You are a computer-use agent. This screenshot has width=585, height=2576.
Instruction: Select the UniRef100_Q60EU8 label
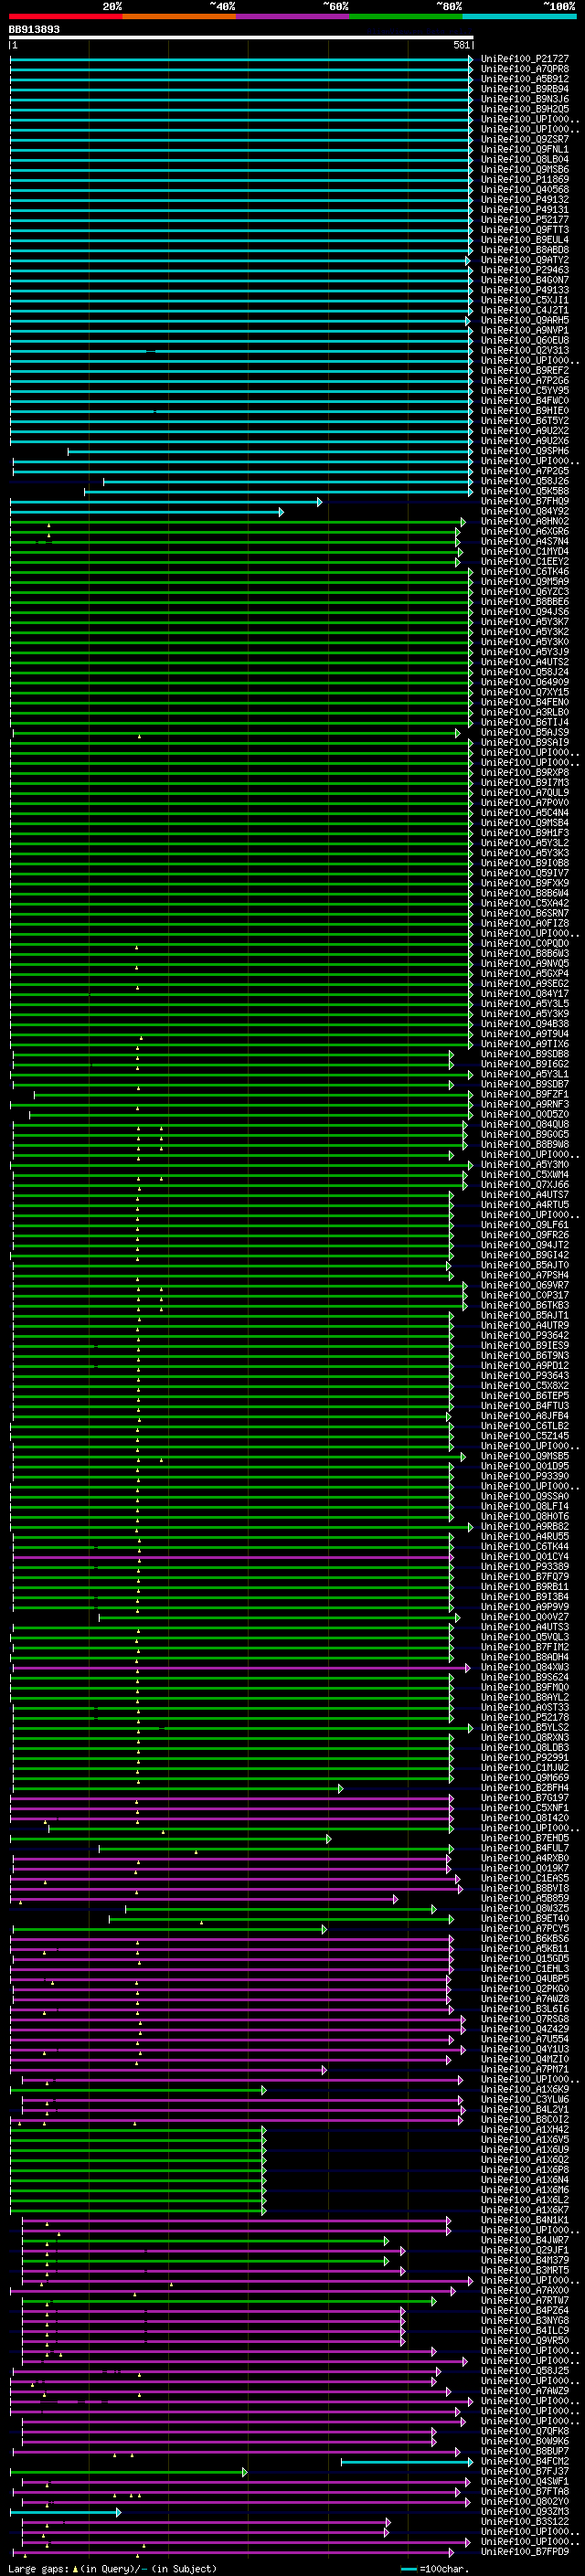coord(525,341)
